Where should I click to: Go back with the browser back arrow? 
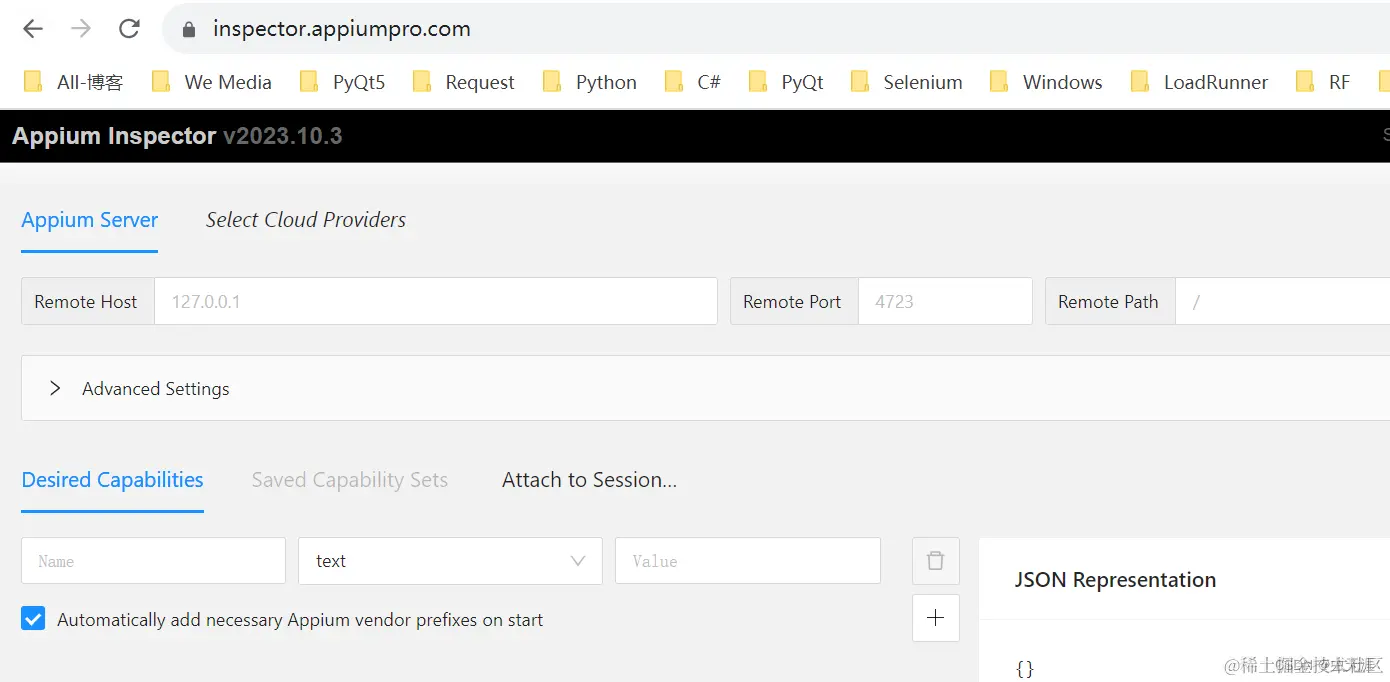(x=33, y=29)
